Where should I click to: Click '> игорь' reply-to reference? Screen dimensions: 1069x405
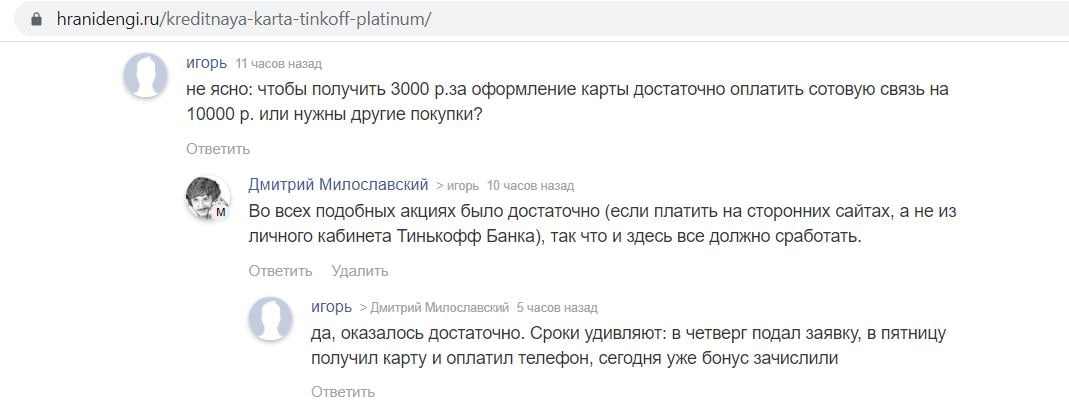click(x=457, y=186)
